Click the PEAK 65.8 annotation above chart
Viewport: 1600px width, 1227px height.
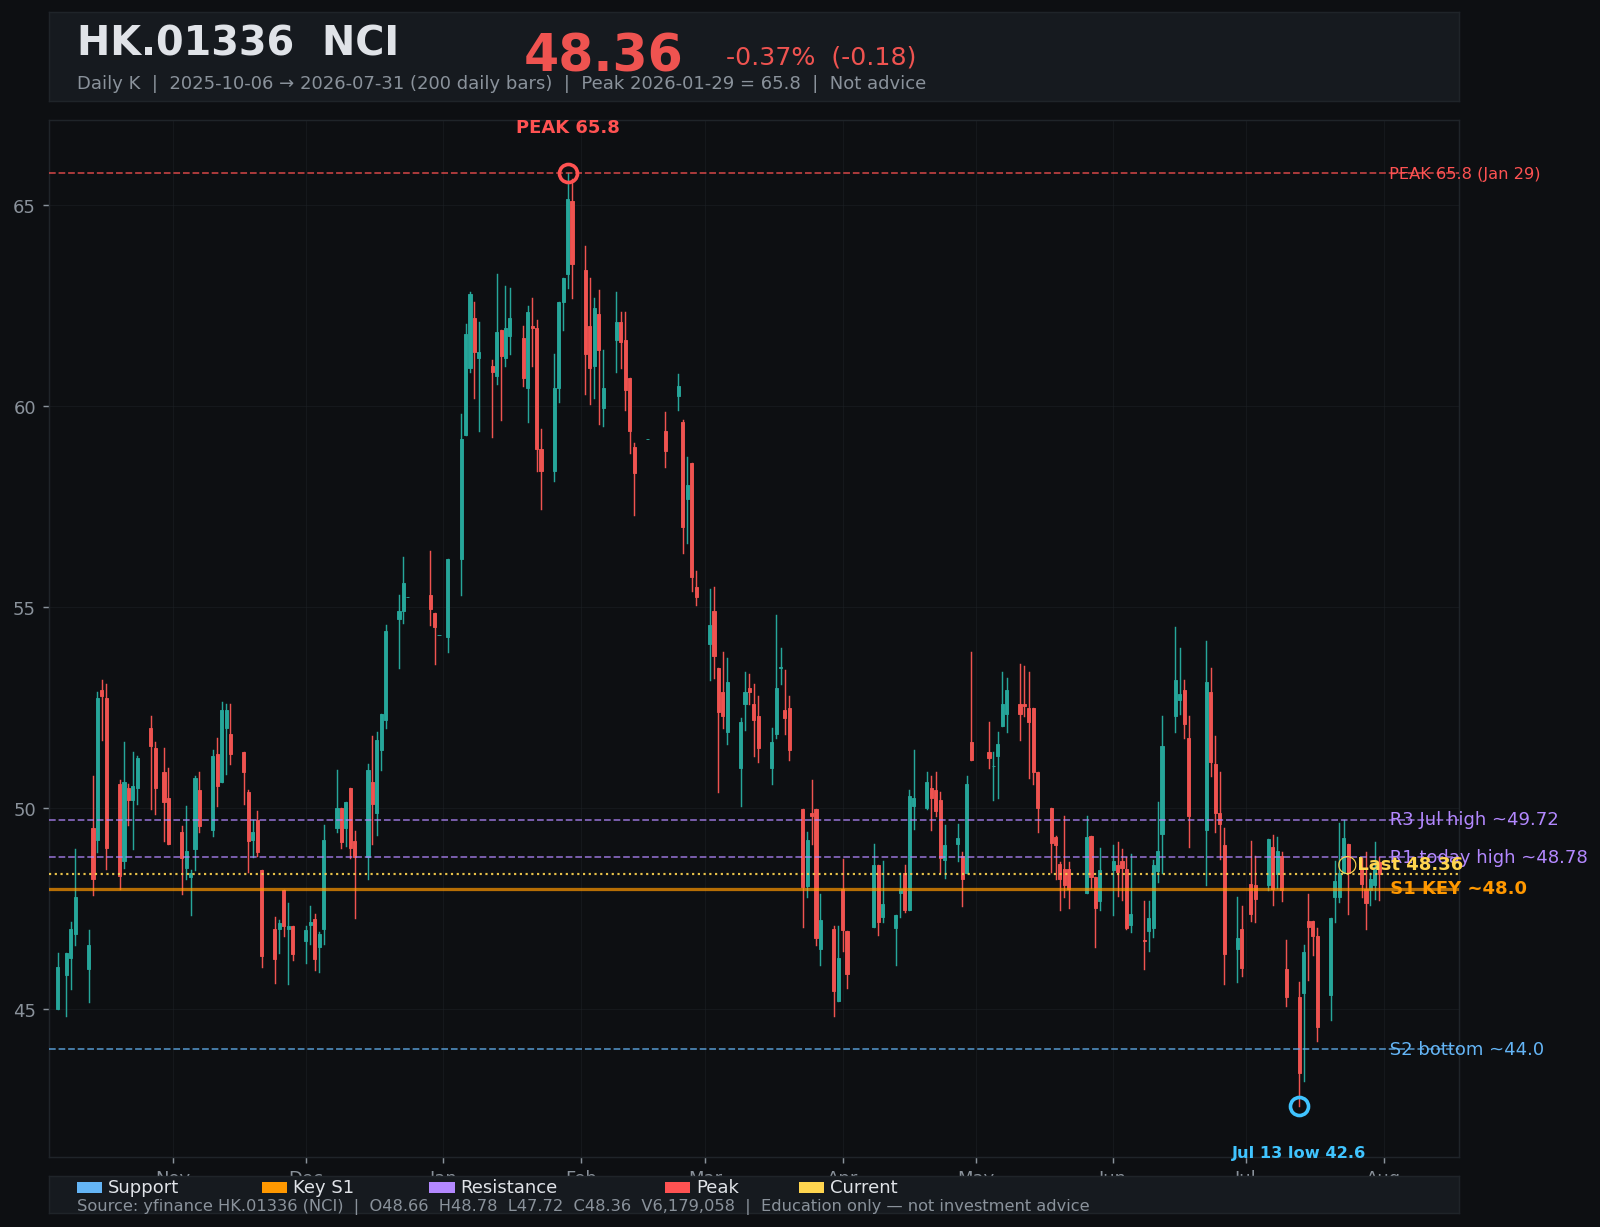click(568, 127)
